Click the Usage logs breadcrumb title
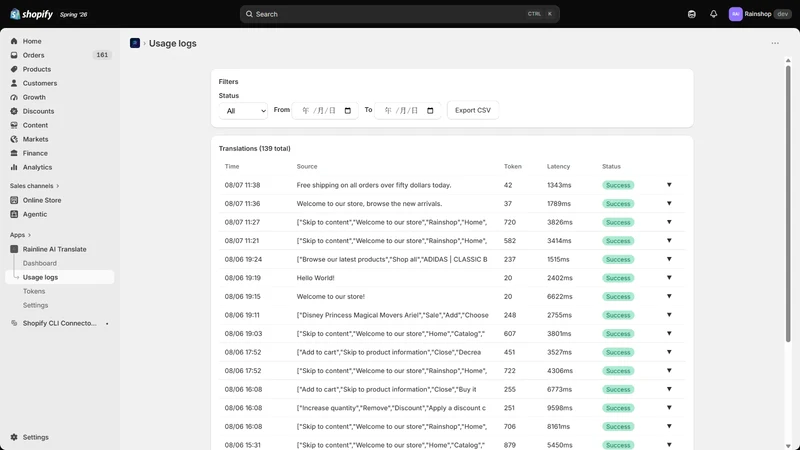The height and width of the screenshot is (450, 800). [x=172, y=43]
